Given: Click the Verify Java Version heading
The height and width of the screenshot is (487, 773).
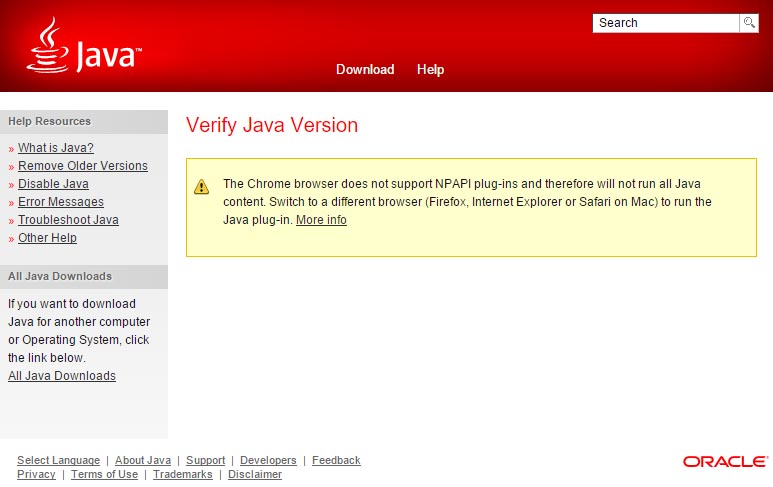Looking at the screenshot, I should tap(272, 125).
